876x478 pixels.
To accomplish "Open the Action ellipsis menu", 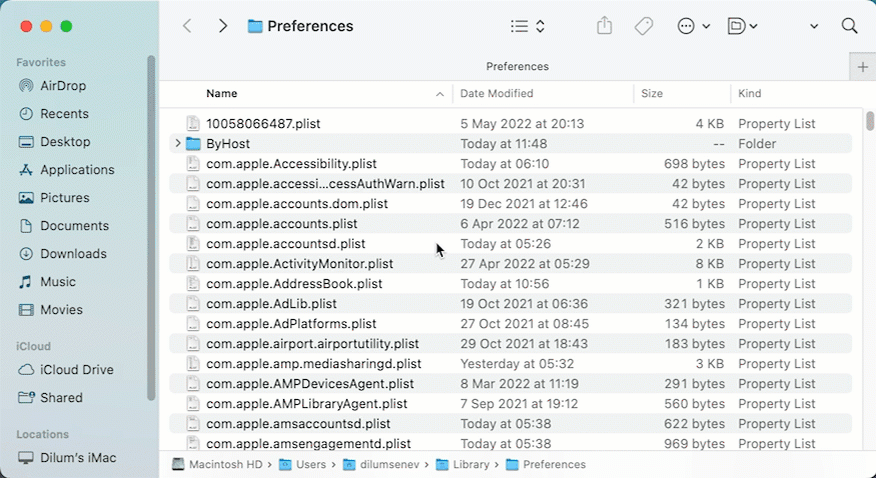I will tap(693, 26).
